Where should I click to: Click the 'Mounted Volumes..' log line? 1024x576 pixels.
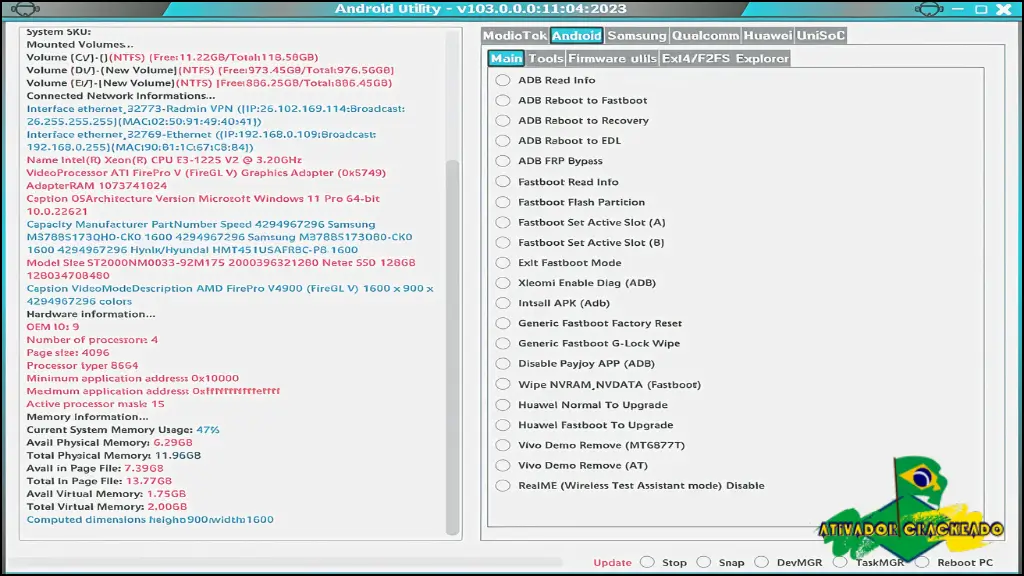[x=80, y=44]
